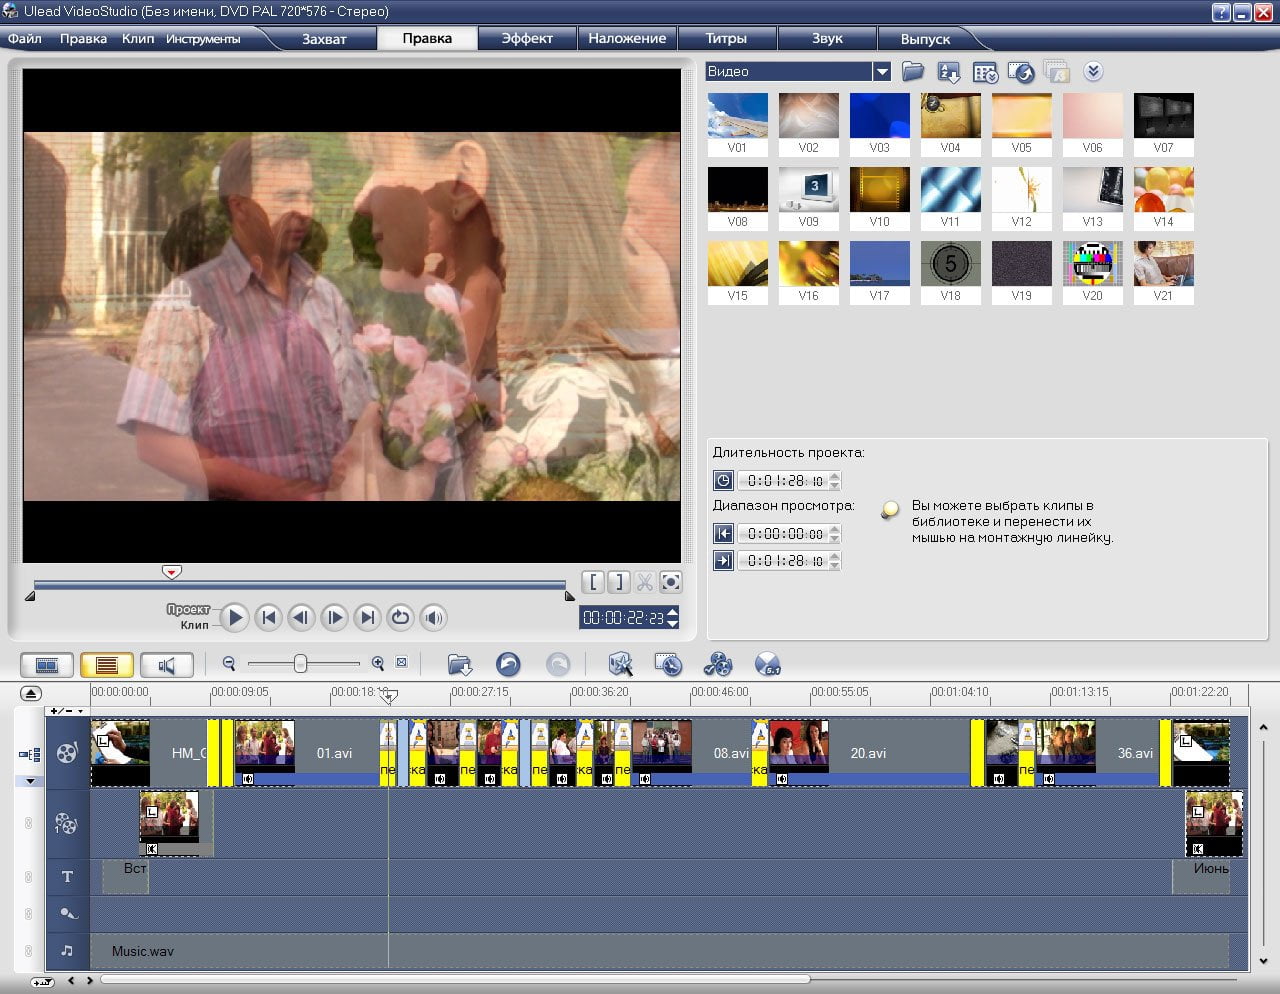Image resolution: width=1280 pixels, height=994 pixels.
Task: Select the V18 countdown thumbnail
Action: tap(950, 271)
